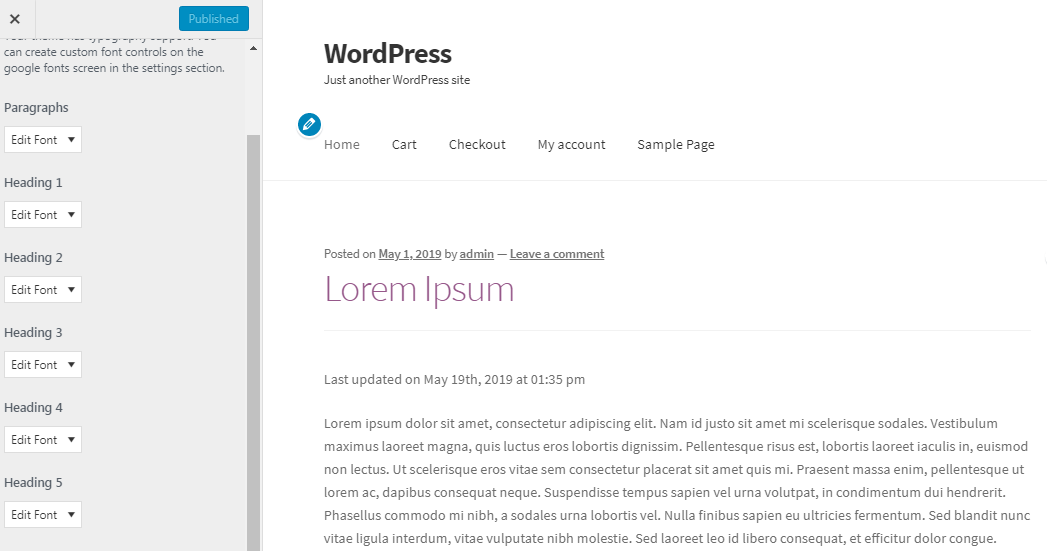Open the Lorem Ipsum post title

click(419, 289)
